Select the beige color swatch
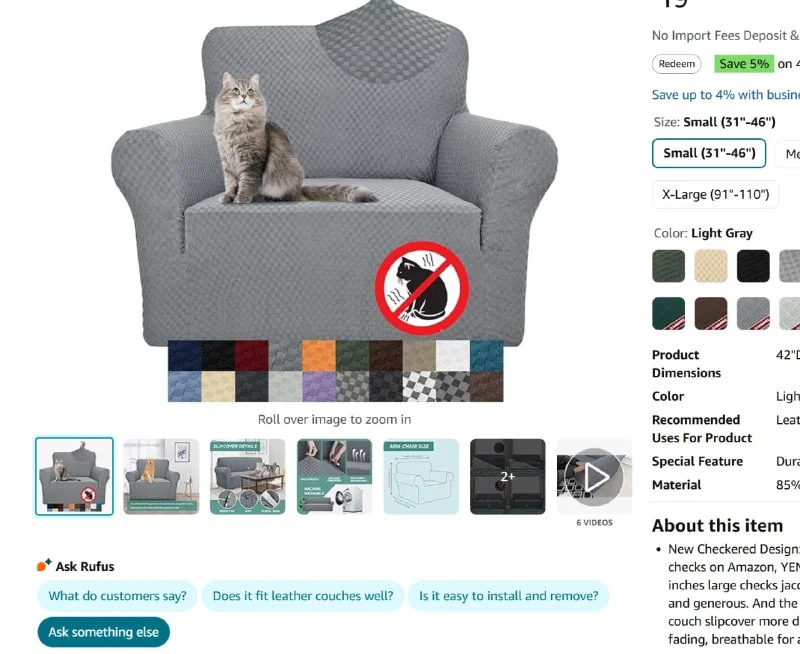The image size is (800, 654). [711, 266]
